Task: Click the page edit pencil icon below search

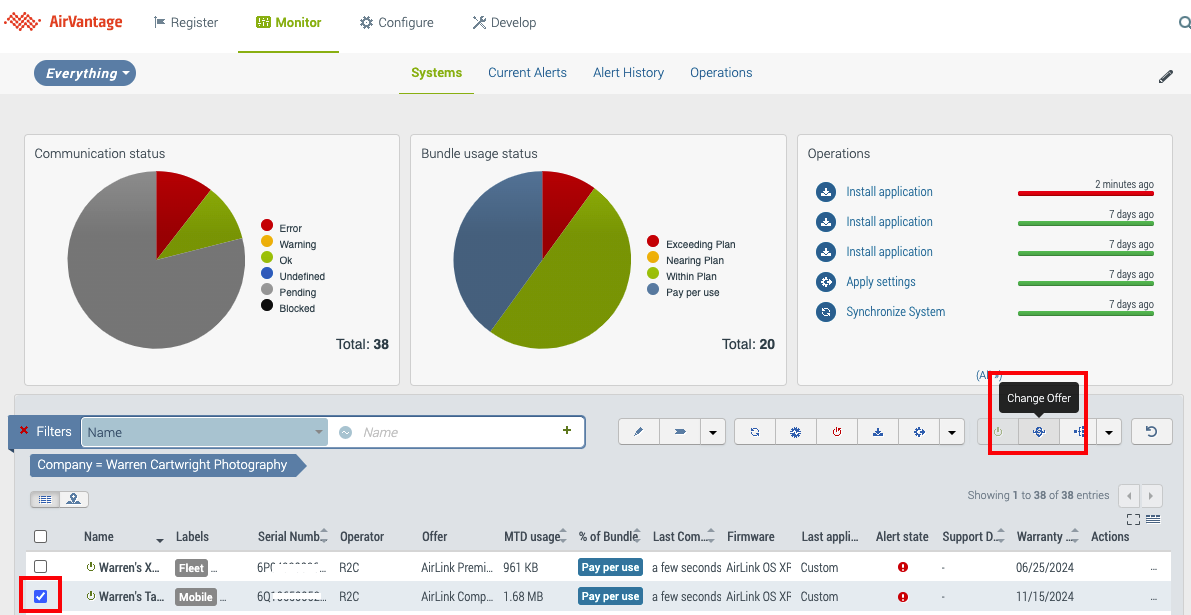Action: click(x=1165, y=76)
